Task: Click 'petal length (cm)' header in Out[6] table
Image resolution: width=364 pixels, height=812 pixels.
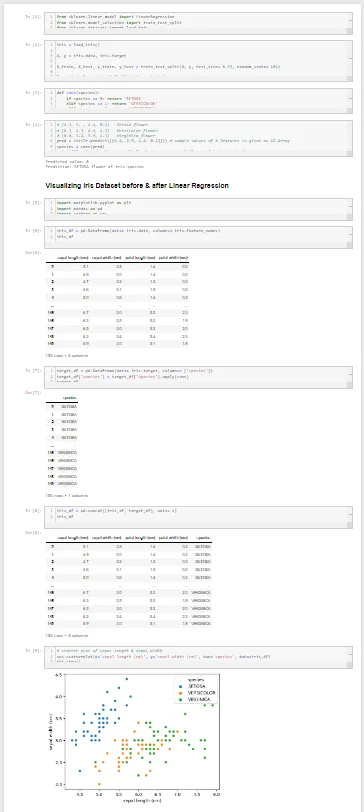Action: [140, 257]
